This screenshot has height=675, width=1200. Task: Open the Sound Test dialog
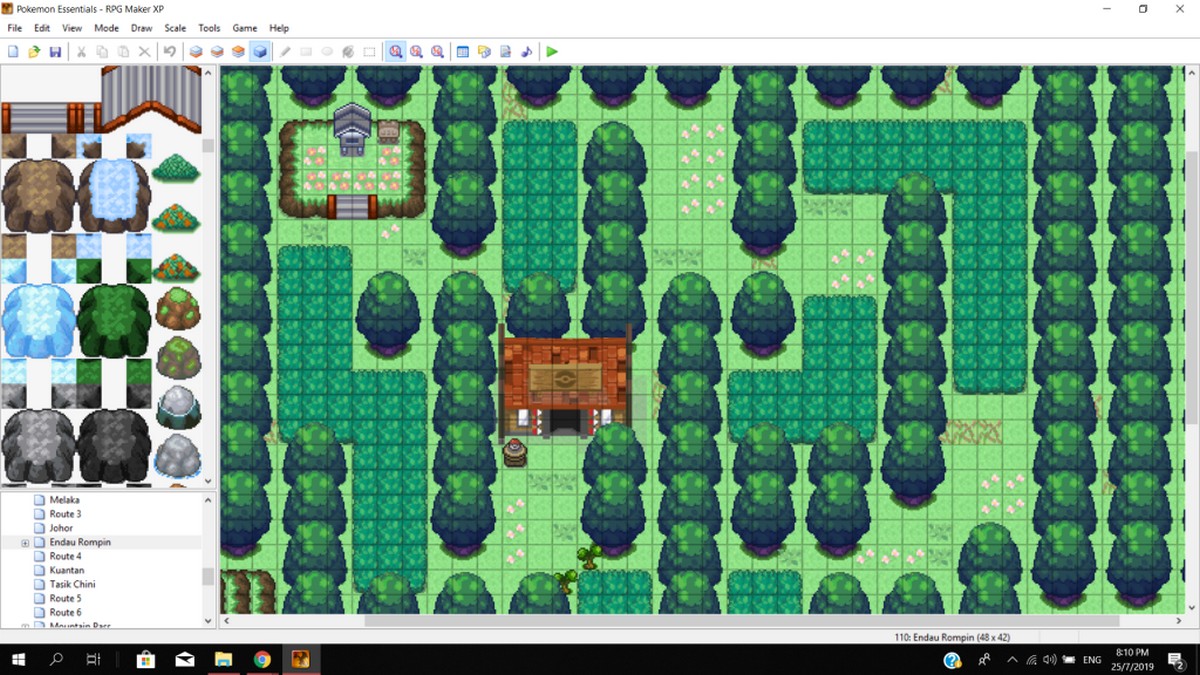[526, 51]
